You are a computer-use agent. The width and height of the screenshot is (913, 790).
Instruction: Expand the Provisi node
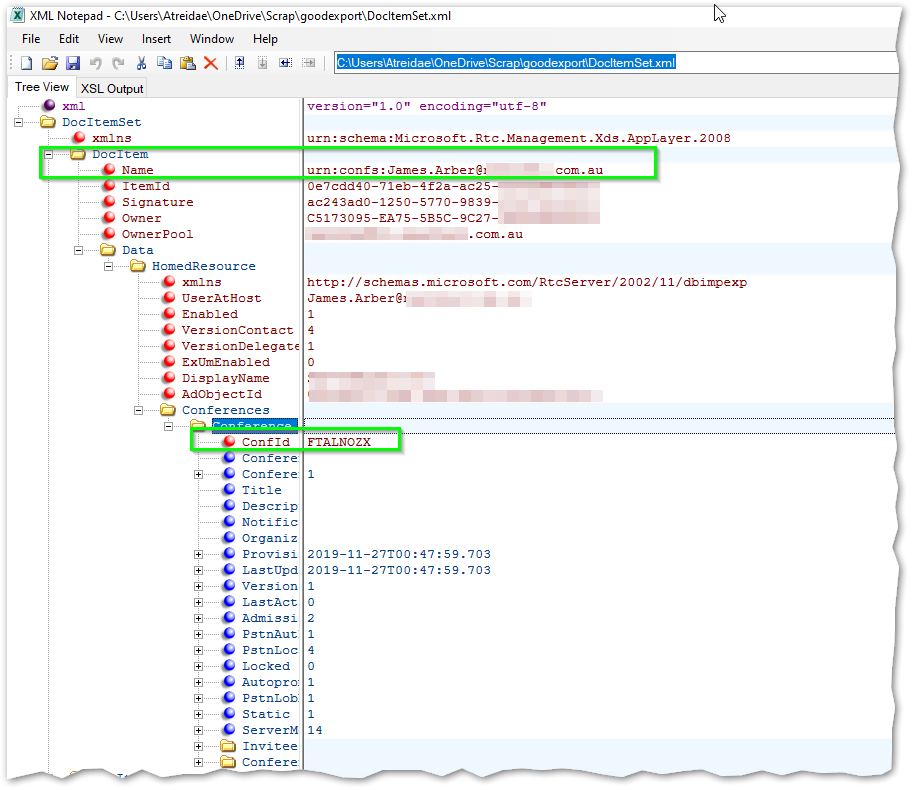coord(199,554)
